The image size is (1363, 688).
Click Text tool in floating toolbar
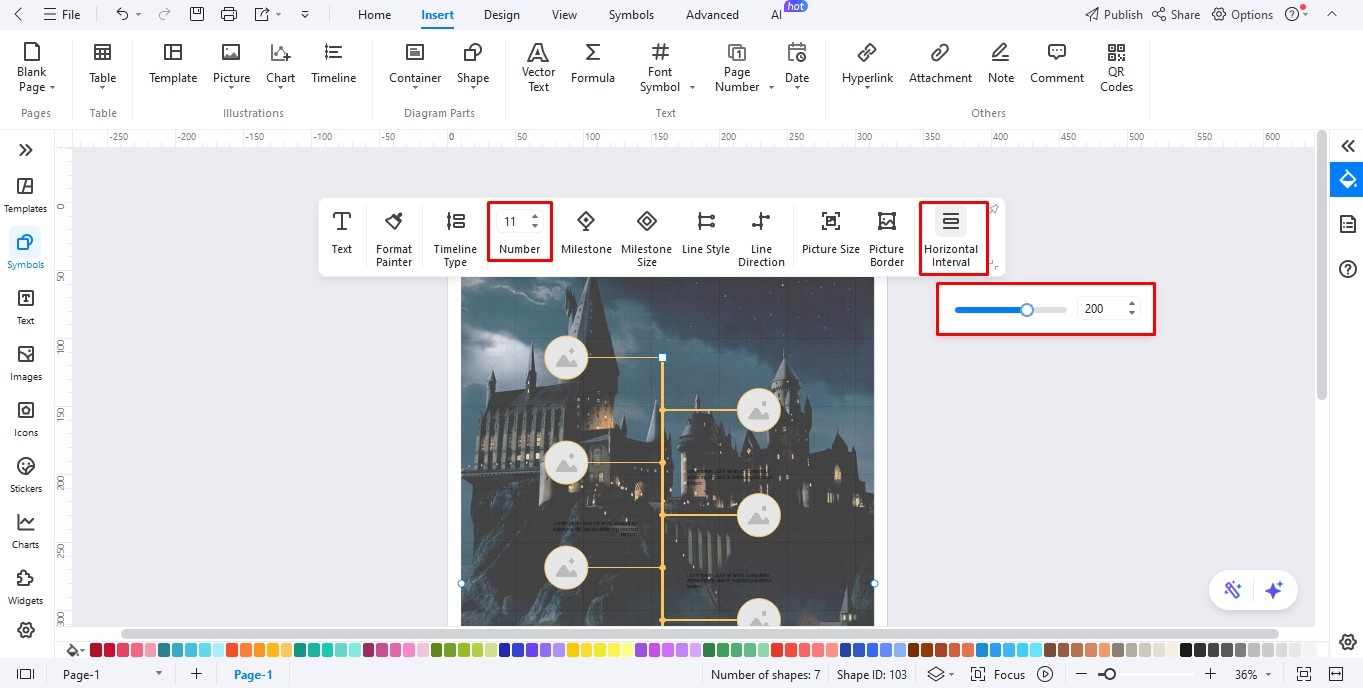tap(342, 233)
